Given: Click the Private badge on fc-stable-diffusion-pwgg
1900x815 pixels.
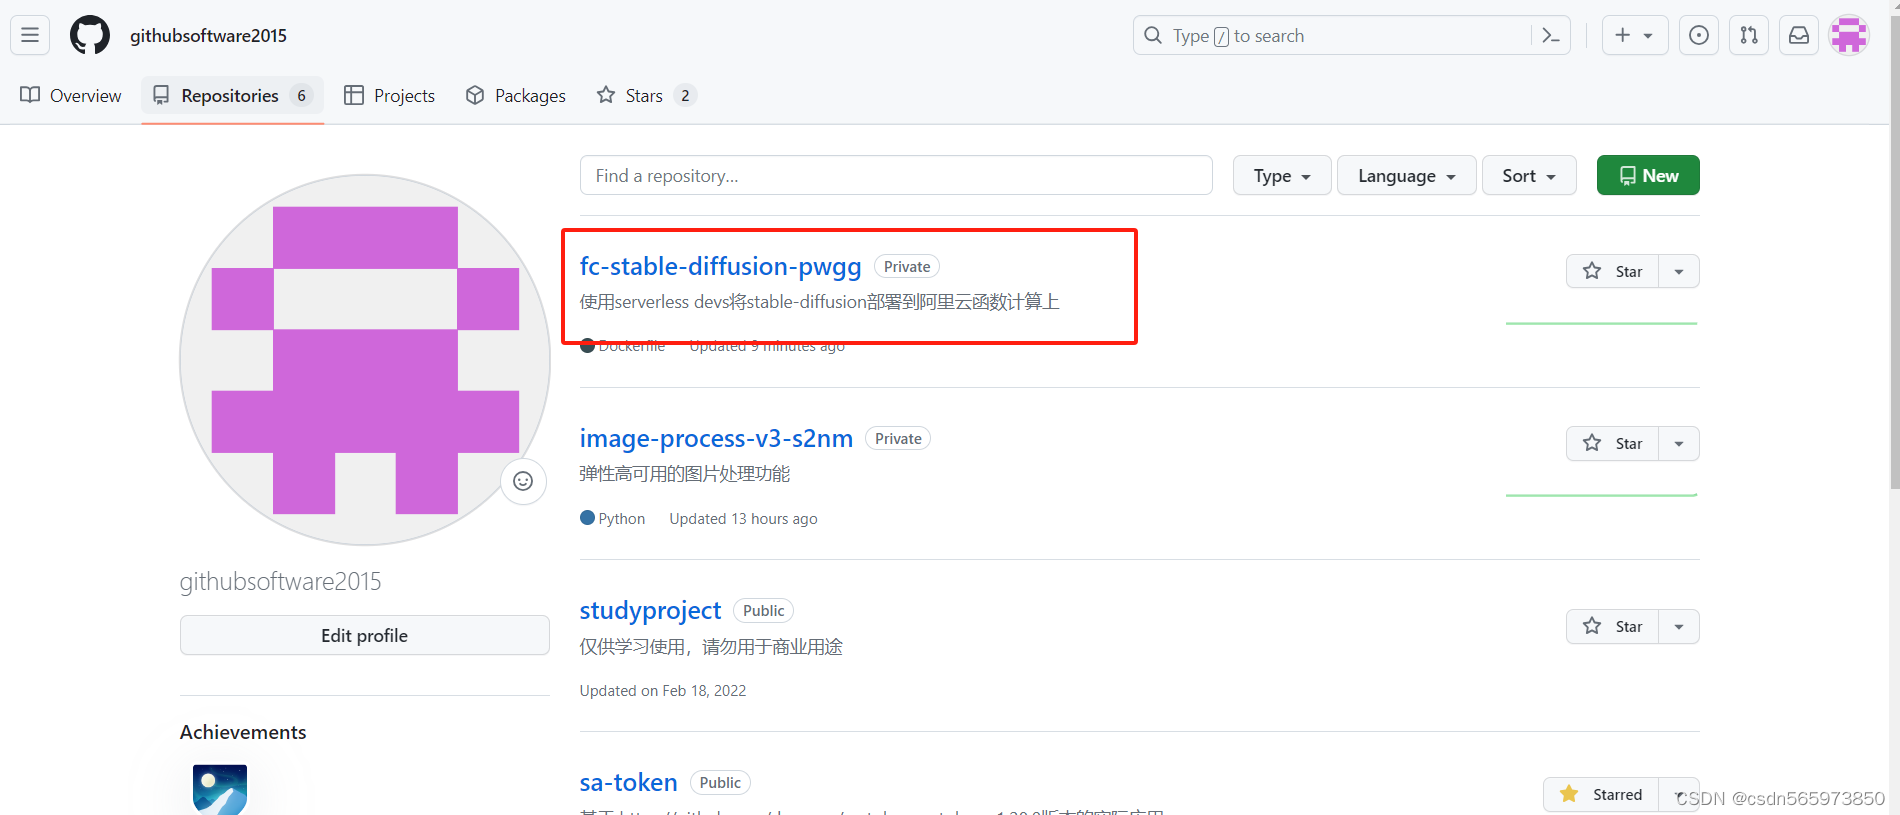Looking at the screenshot, I should click(907, 266).
